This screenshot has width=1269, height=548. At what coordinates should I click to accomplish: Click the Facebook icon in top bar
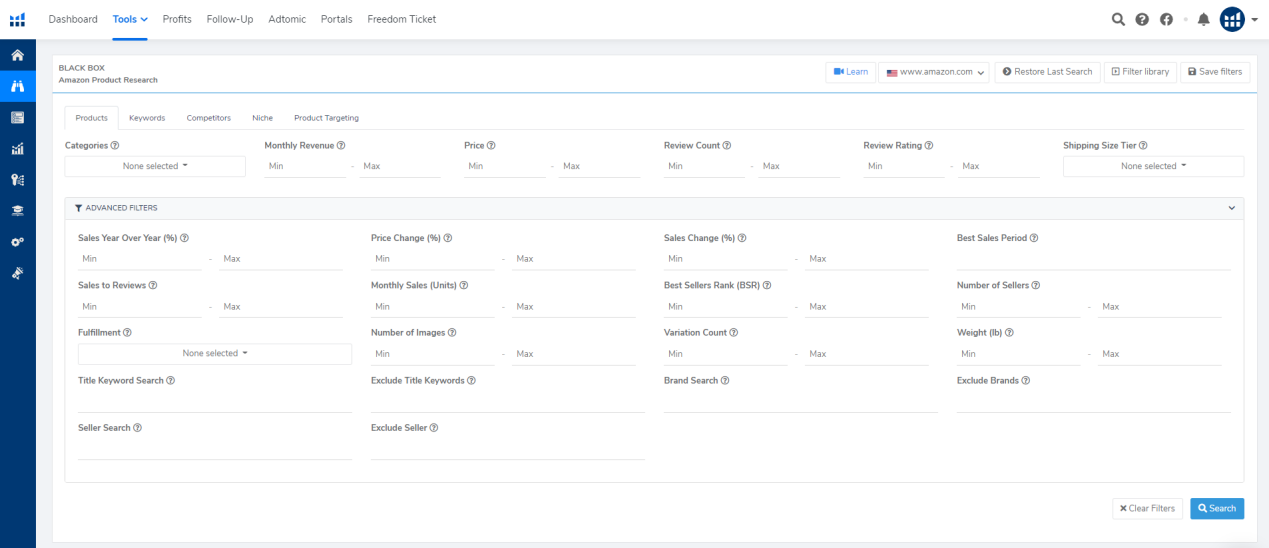pyautogui.click(x=1166, y=19)
